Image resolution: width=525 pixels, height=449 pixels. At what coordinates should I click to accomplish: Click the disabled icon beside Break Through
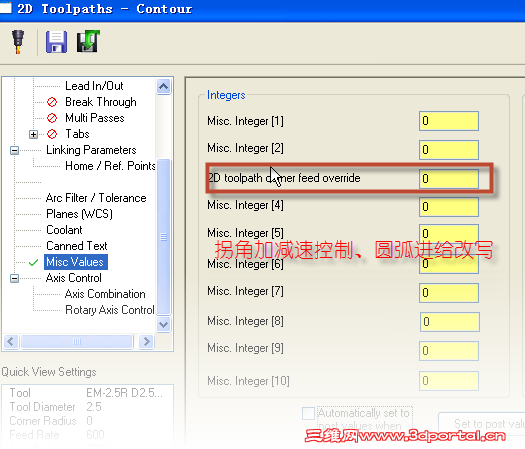coord(52,102)
